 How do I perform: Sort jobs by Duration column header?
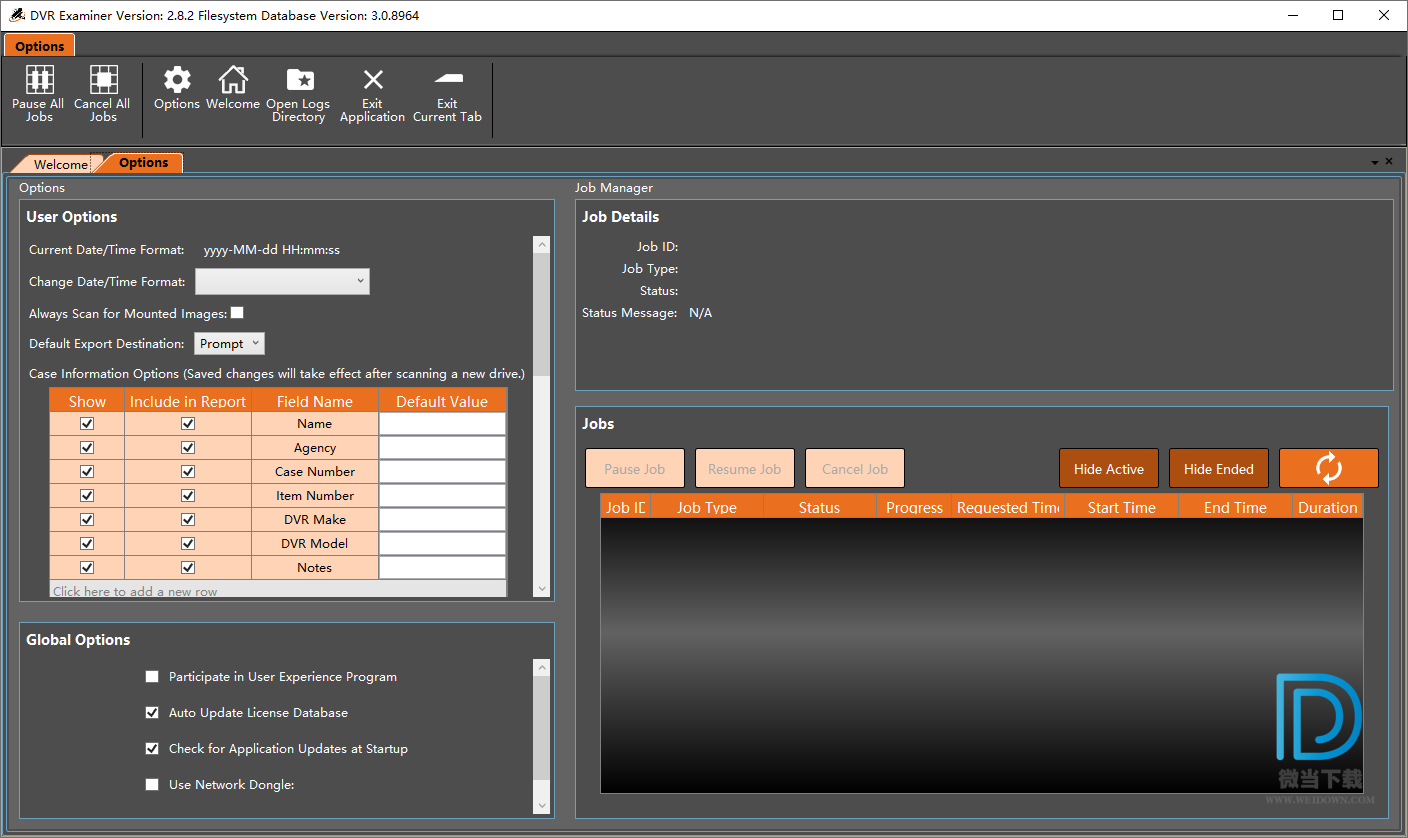pos(1327,507)
